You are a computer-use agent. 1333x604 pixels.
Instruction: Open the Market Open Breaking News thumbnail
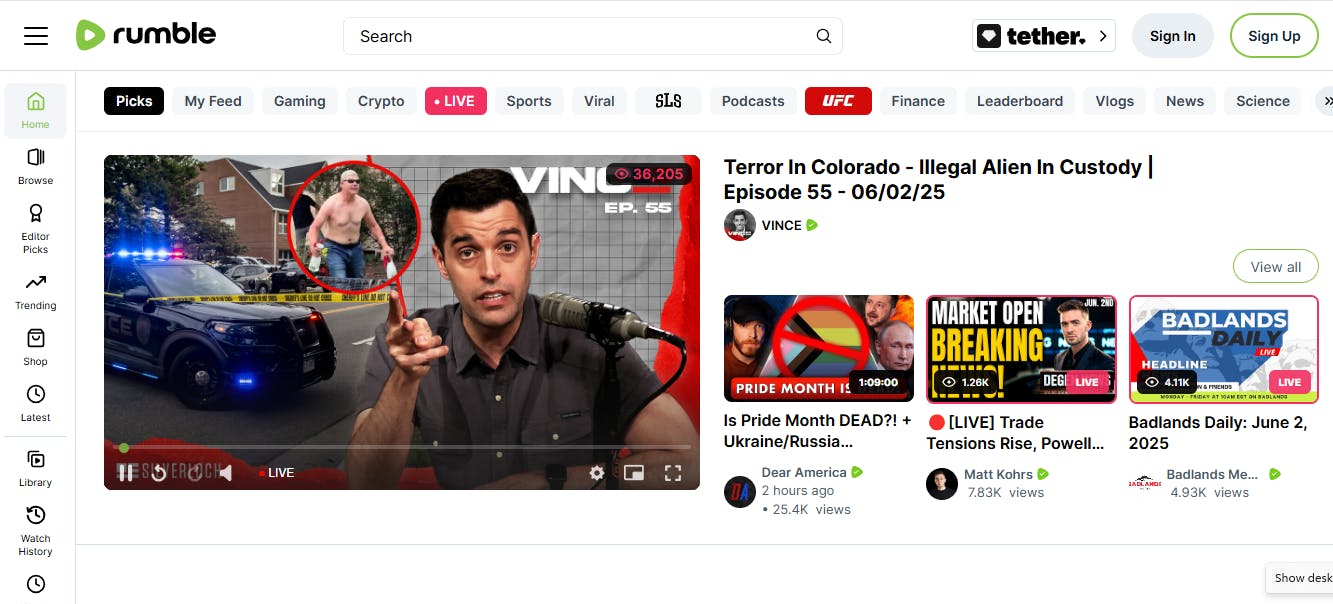pyautogui.click(x=1021, y=349)
